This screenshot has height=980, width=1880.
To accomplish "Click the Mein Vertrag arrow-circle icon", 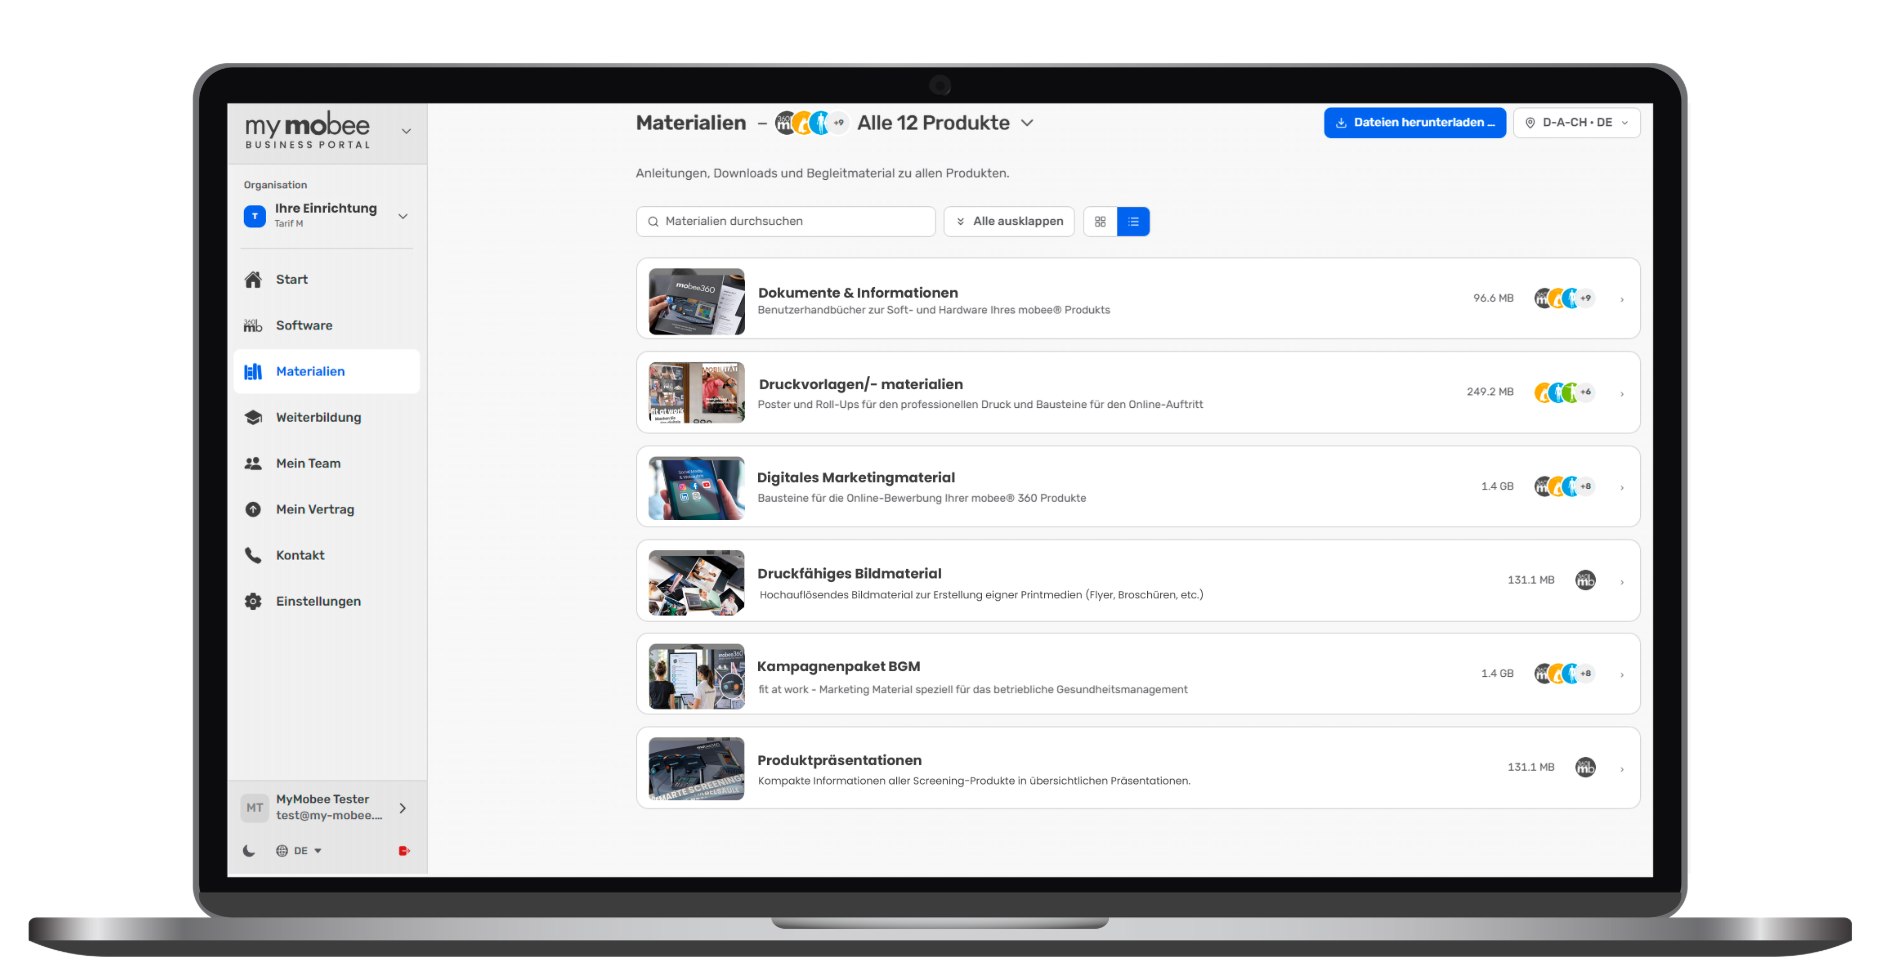I will 253,509.
